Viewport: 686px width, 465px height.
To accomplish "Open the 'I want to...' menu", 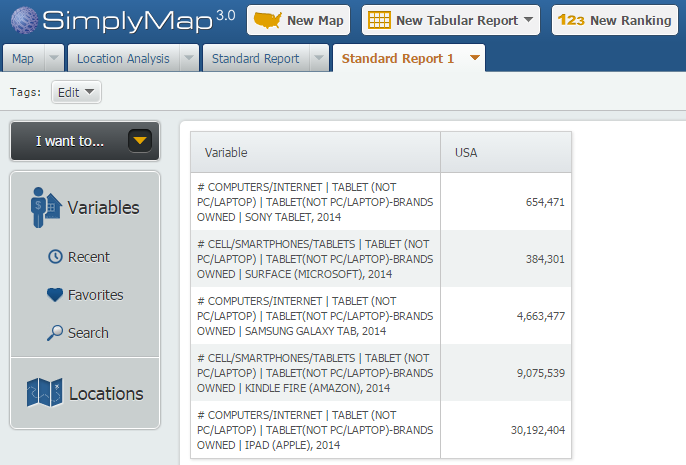I will (x=85, y=141).
